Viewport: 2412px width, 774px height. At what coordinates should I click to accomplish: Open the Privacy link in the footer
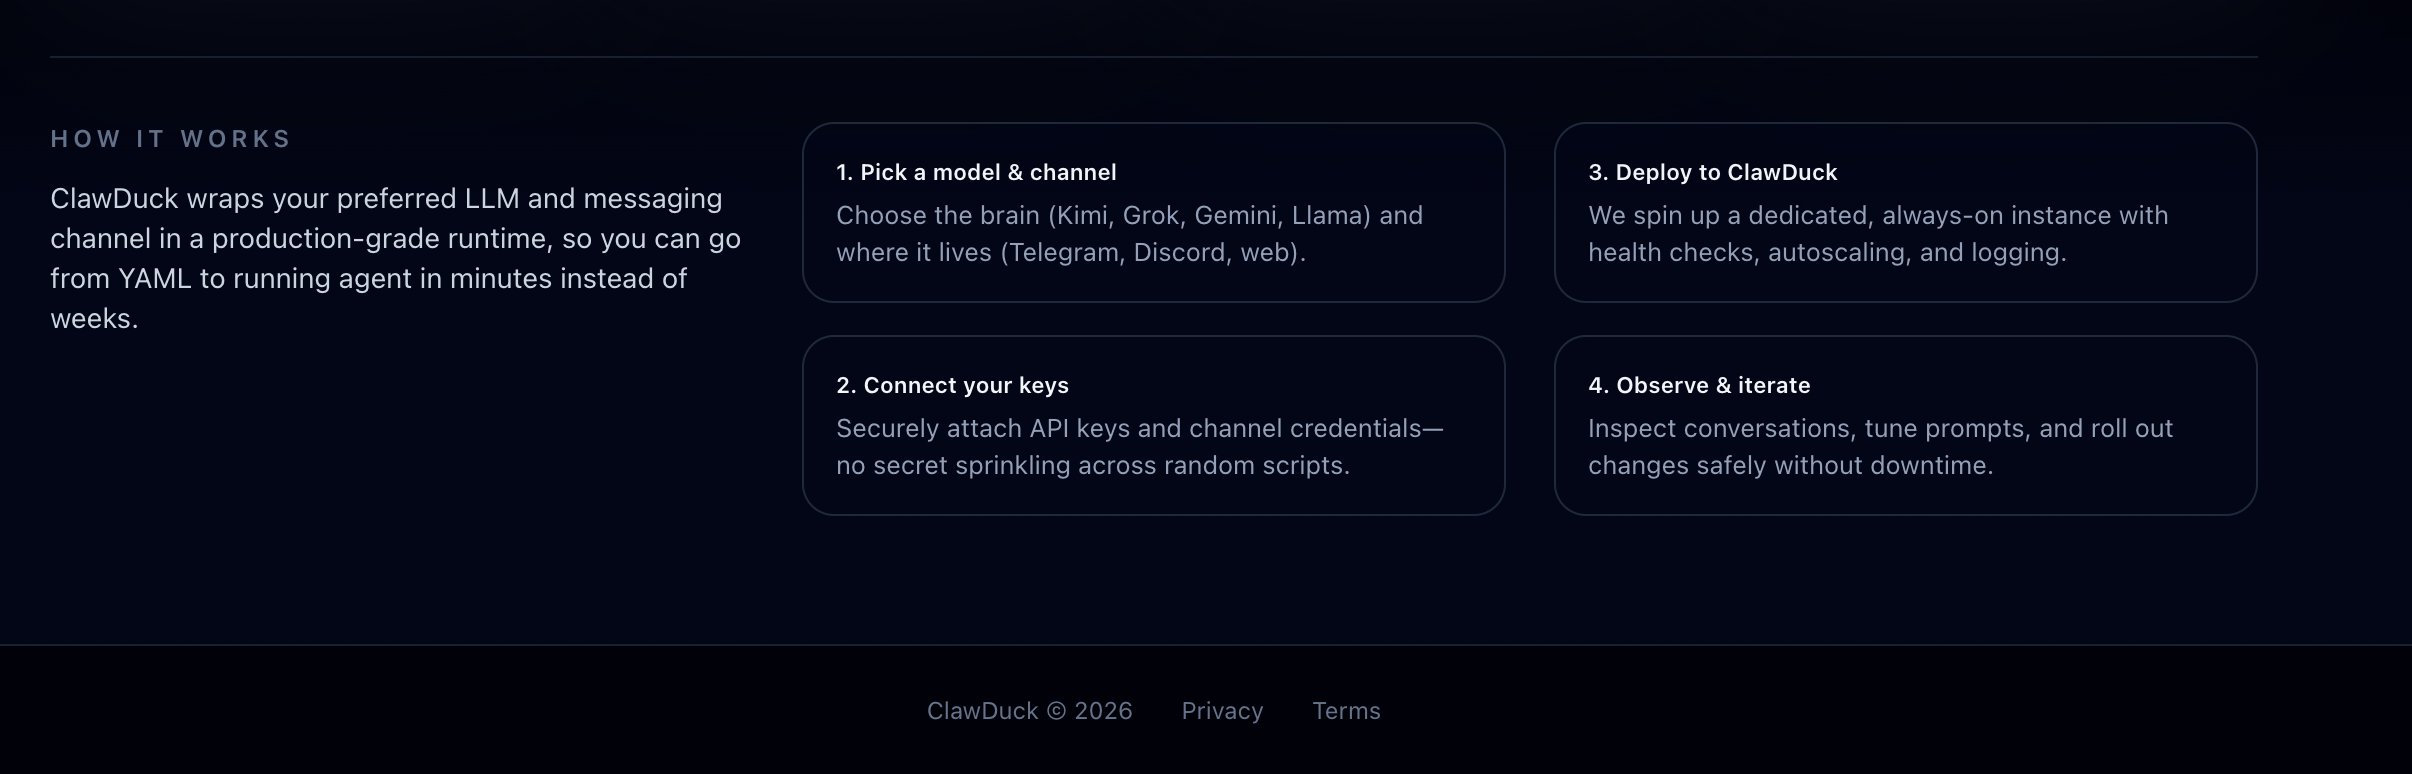(x=1221, y=711)
